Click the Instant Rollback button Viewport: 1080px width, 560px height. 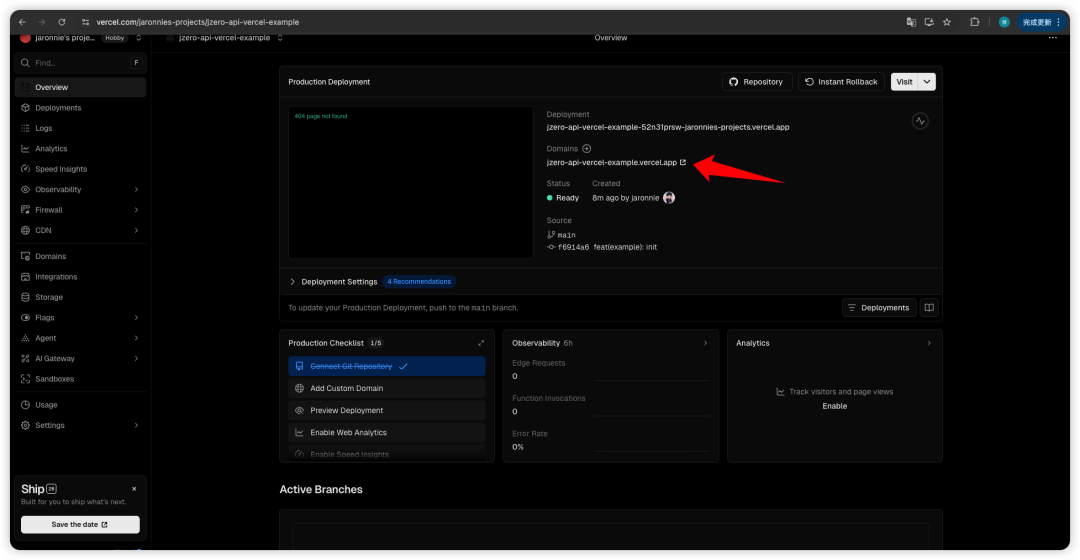(x=841, y=82)
